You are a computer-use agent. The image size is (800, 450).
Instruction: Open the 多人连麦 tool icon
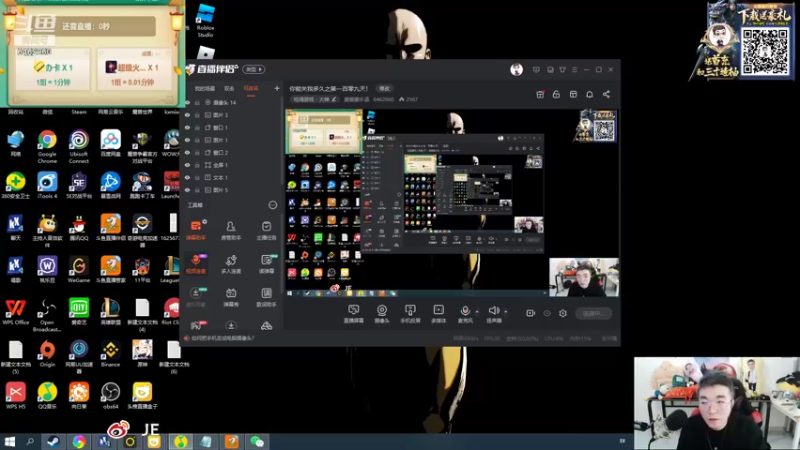[231, 264]
